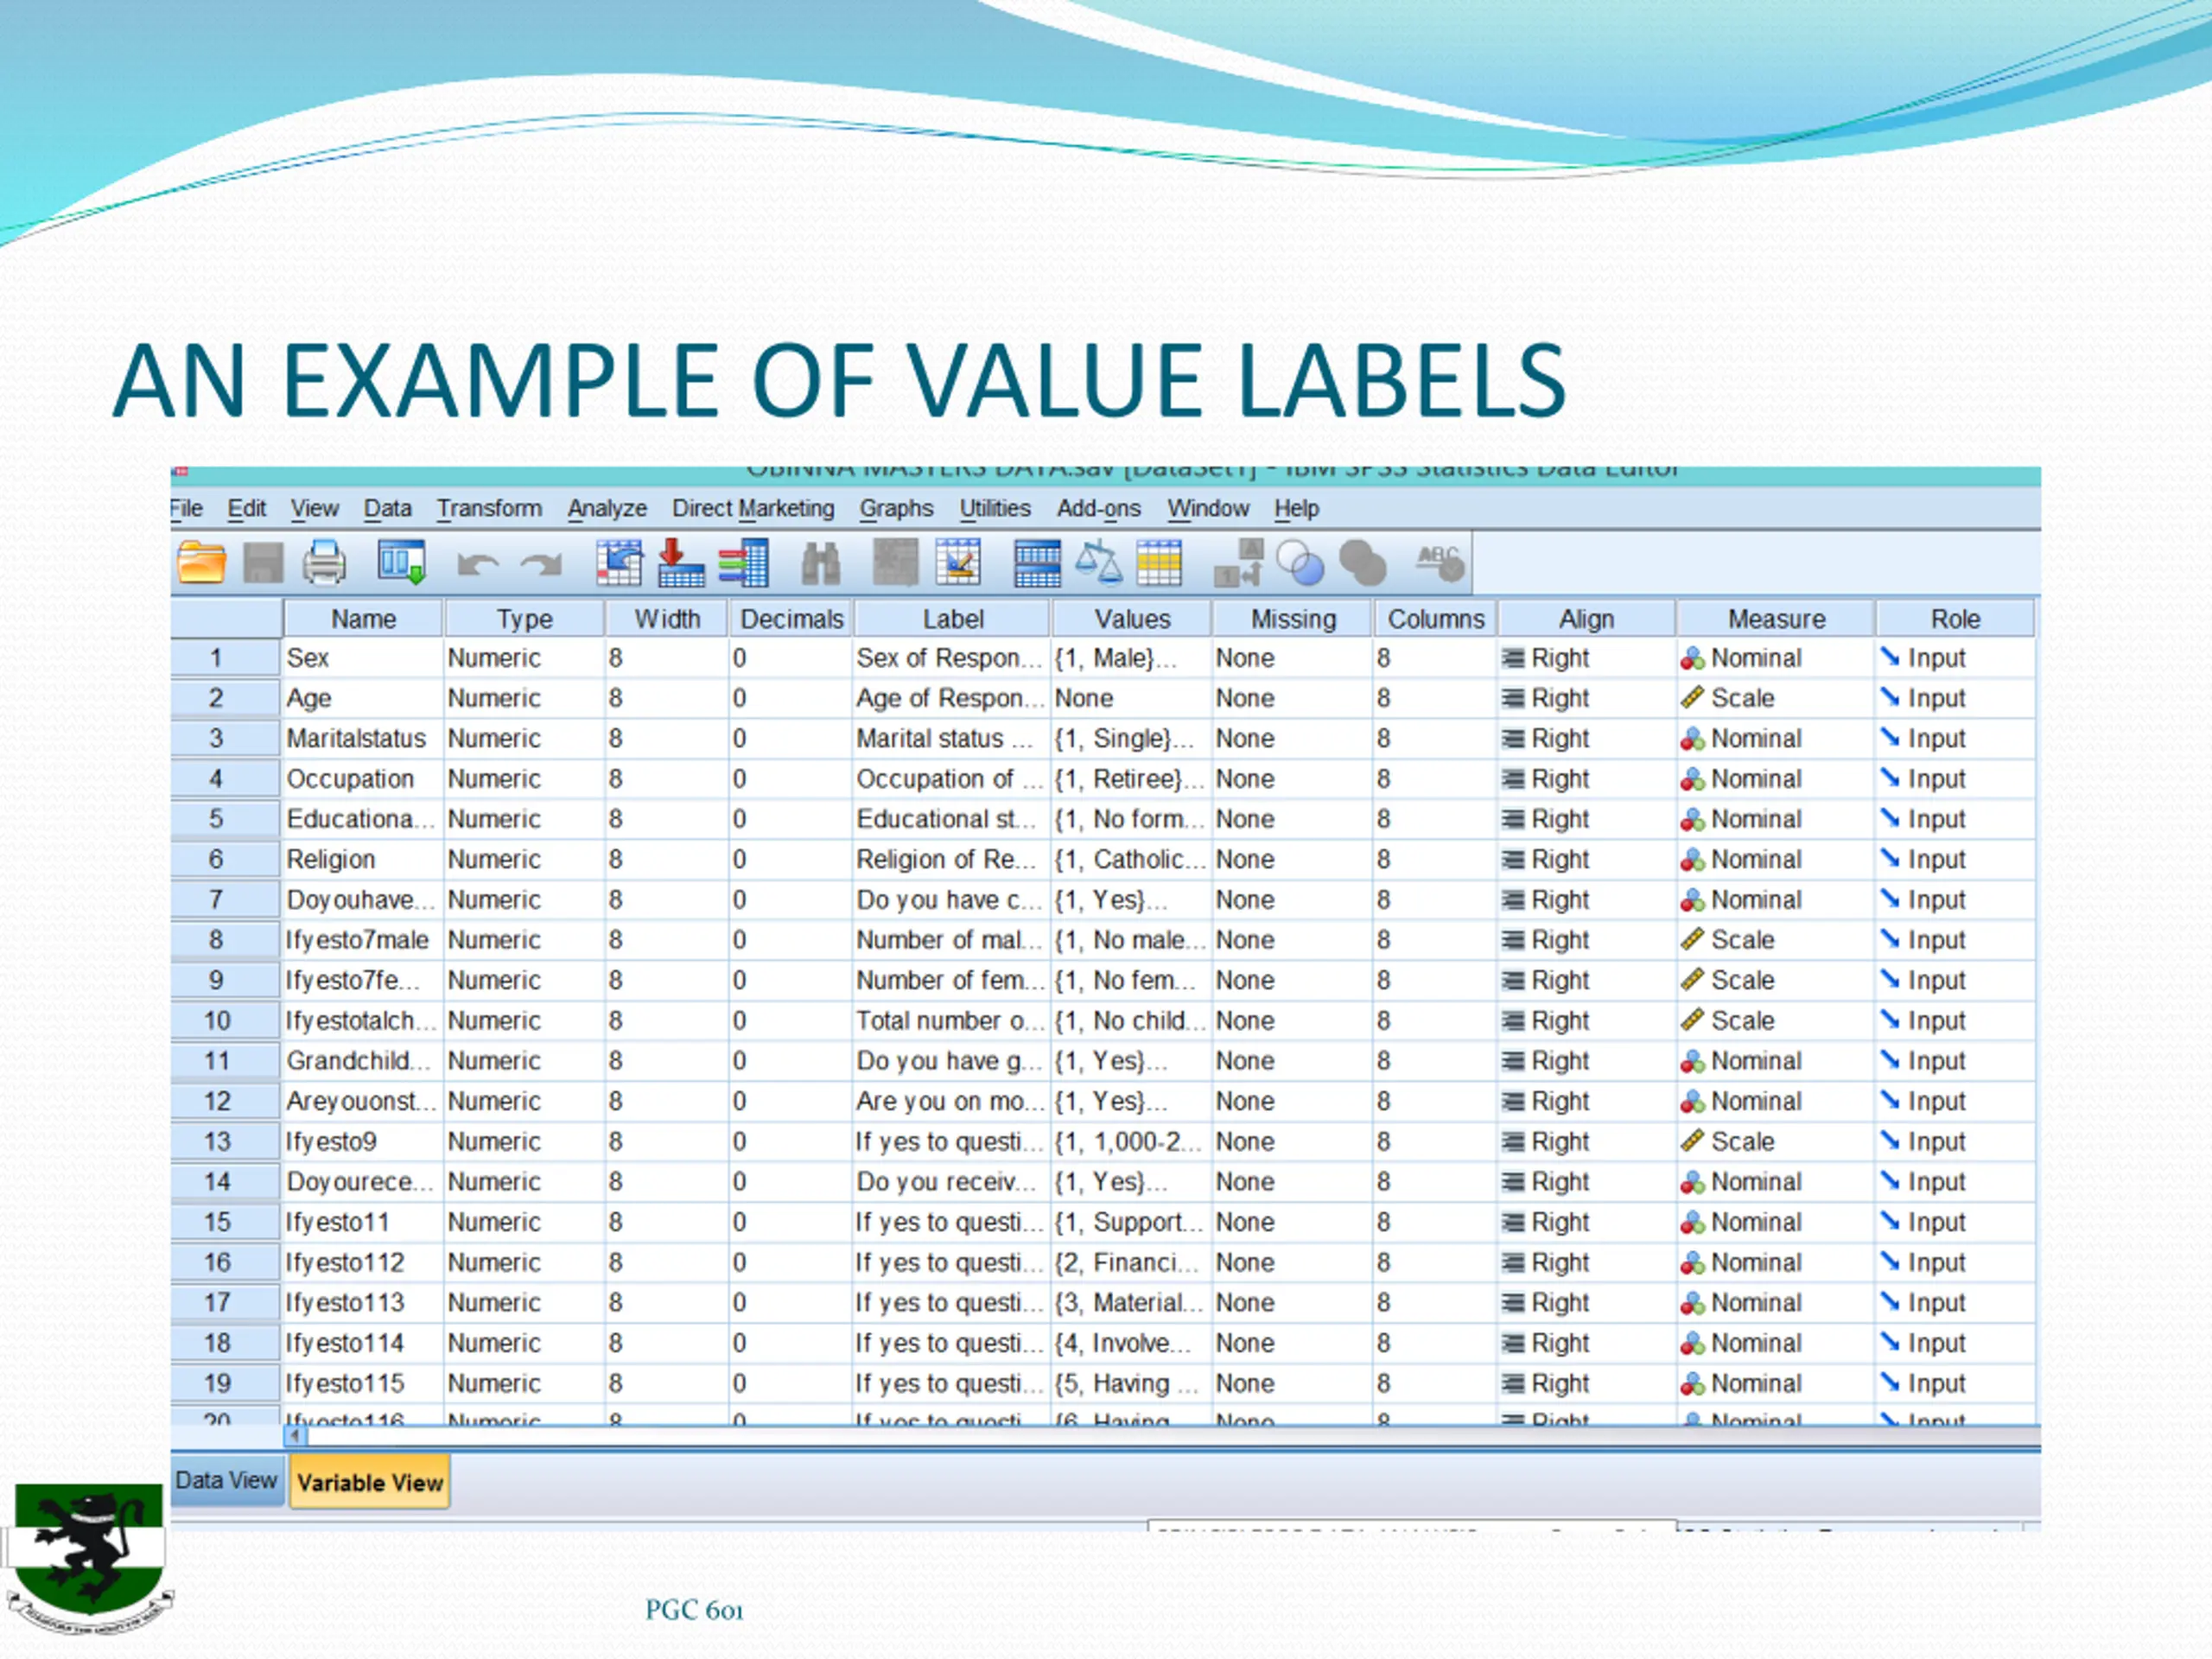
Task: Open the Graphs menu
Action: tap(896, 508)
